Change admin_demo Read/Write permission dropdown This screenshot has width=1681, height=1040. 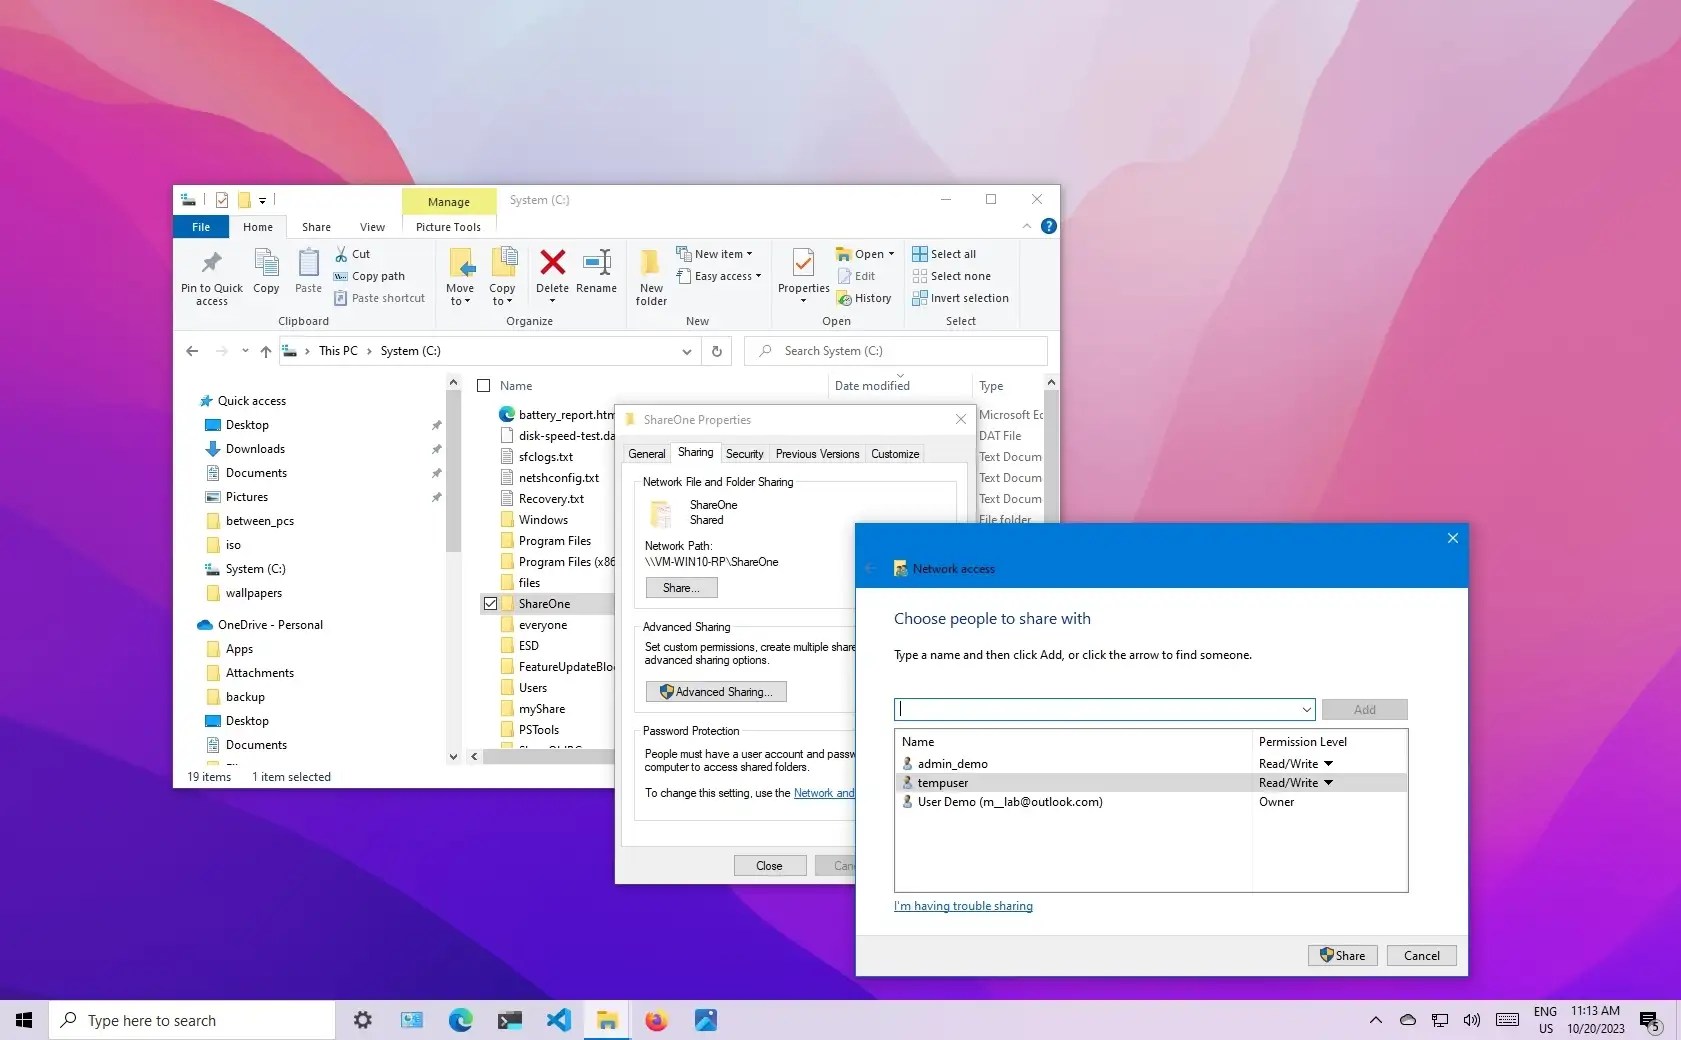(1296, 764)
